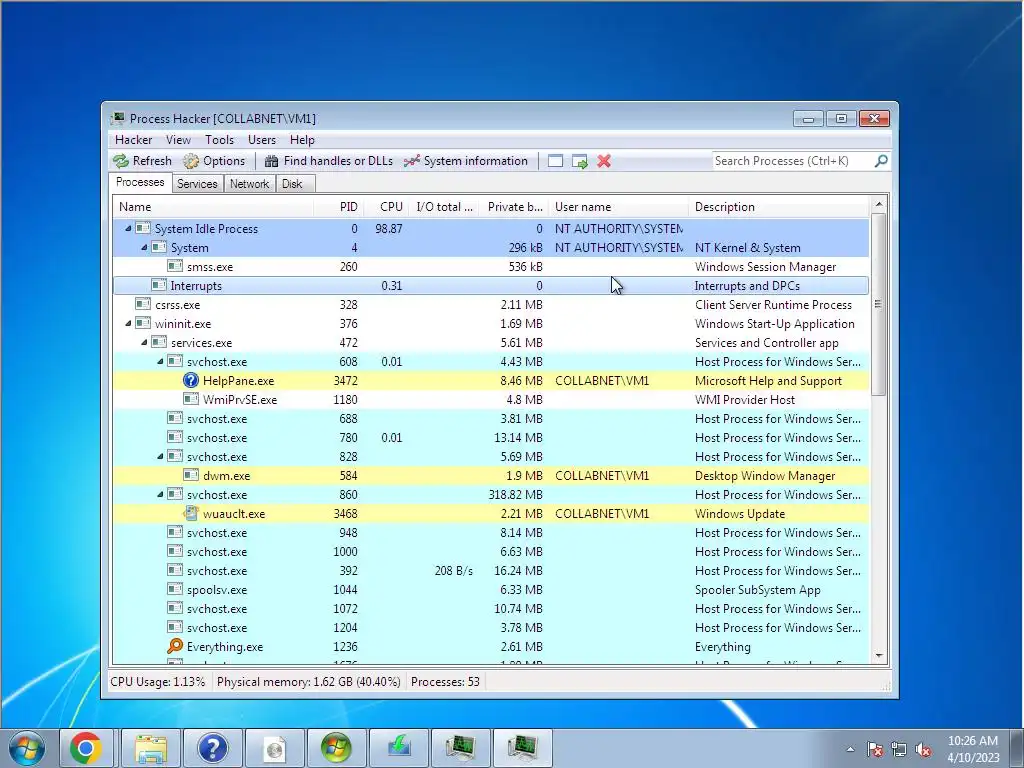Screen dimensions: 1024x768
Task: Select the Processes tab
Action: (140, 182)
